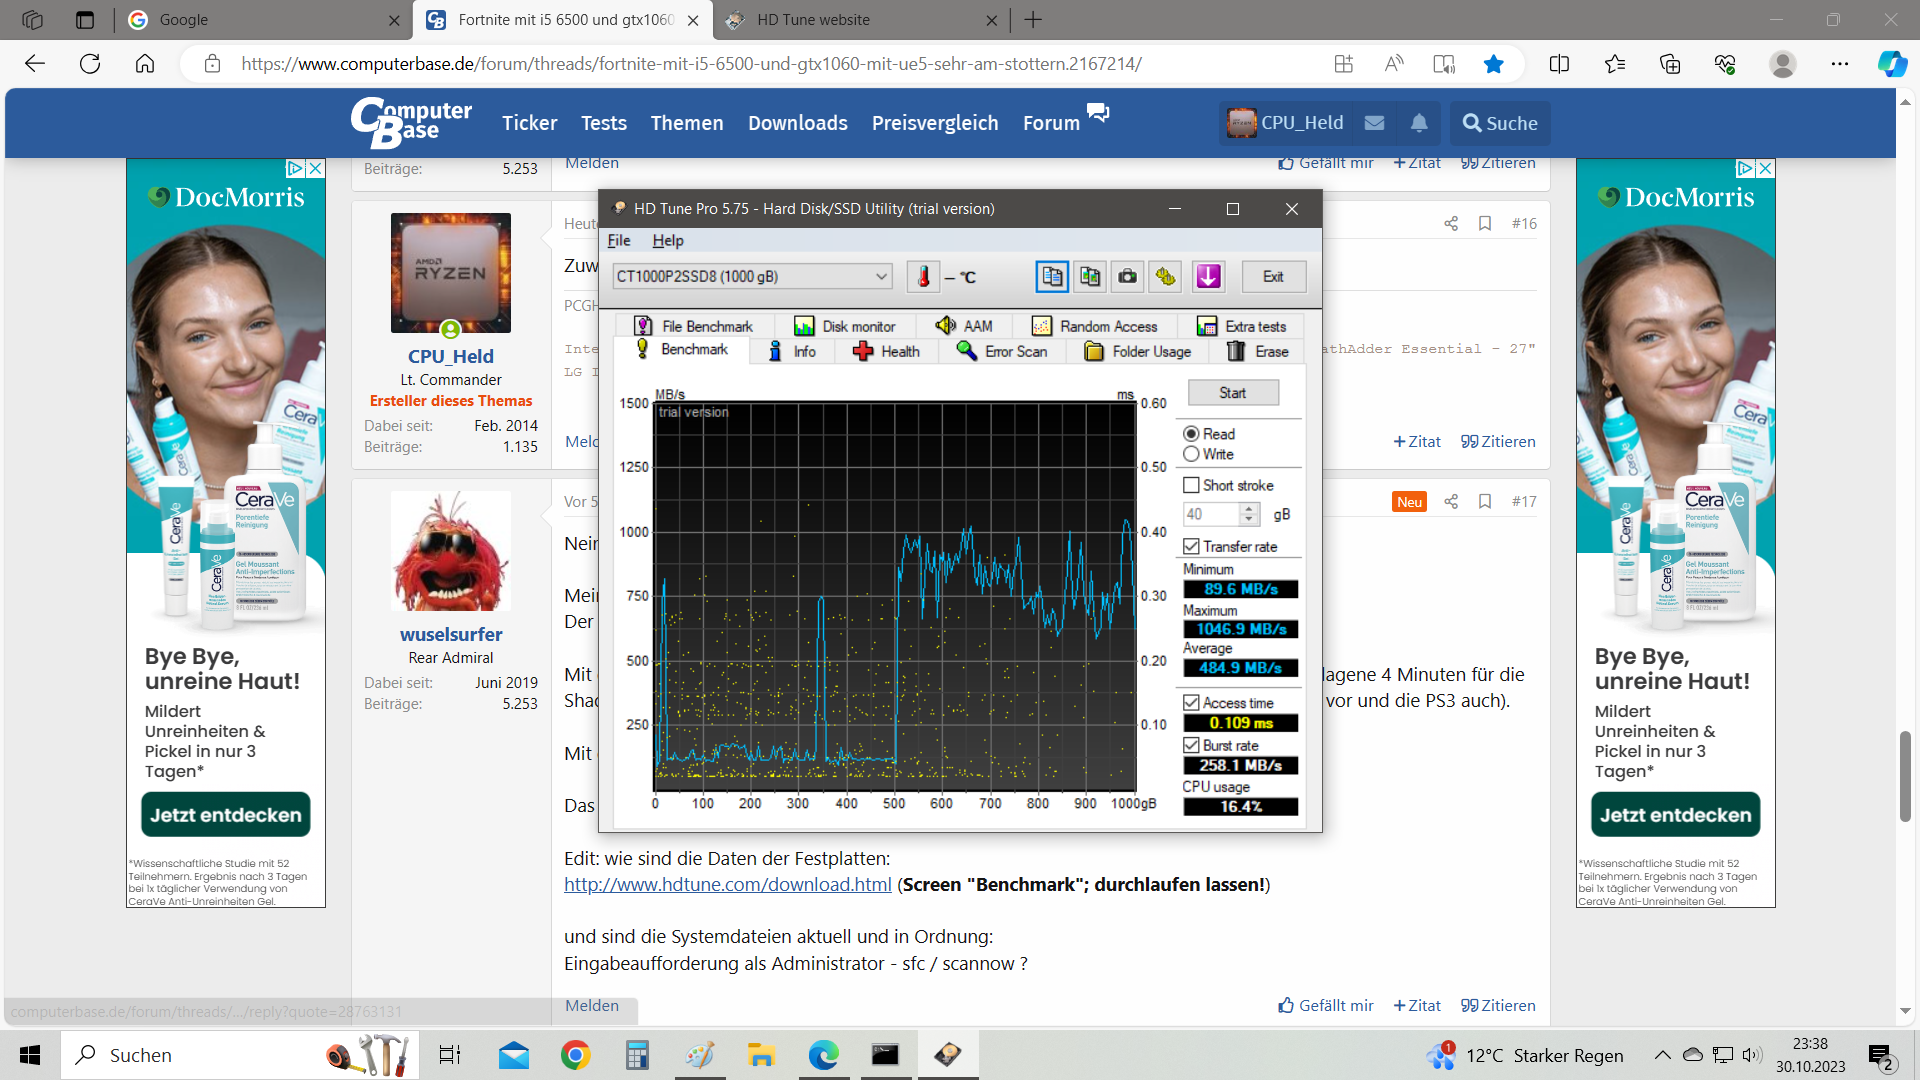Open the drive selection dropdown
The height and width of the screenshot is (1080, 1920).
click(880, 276)
